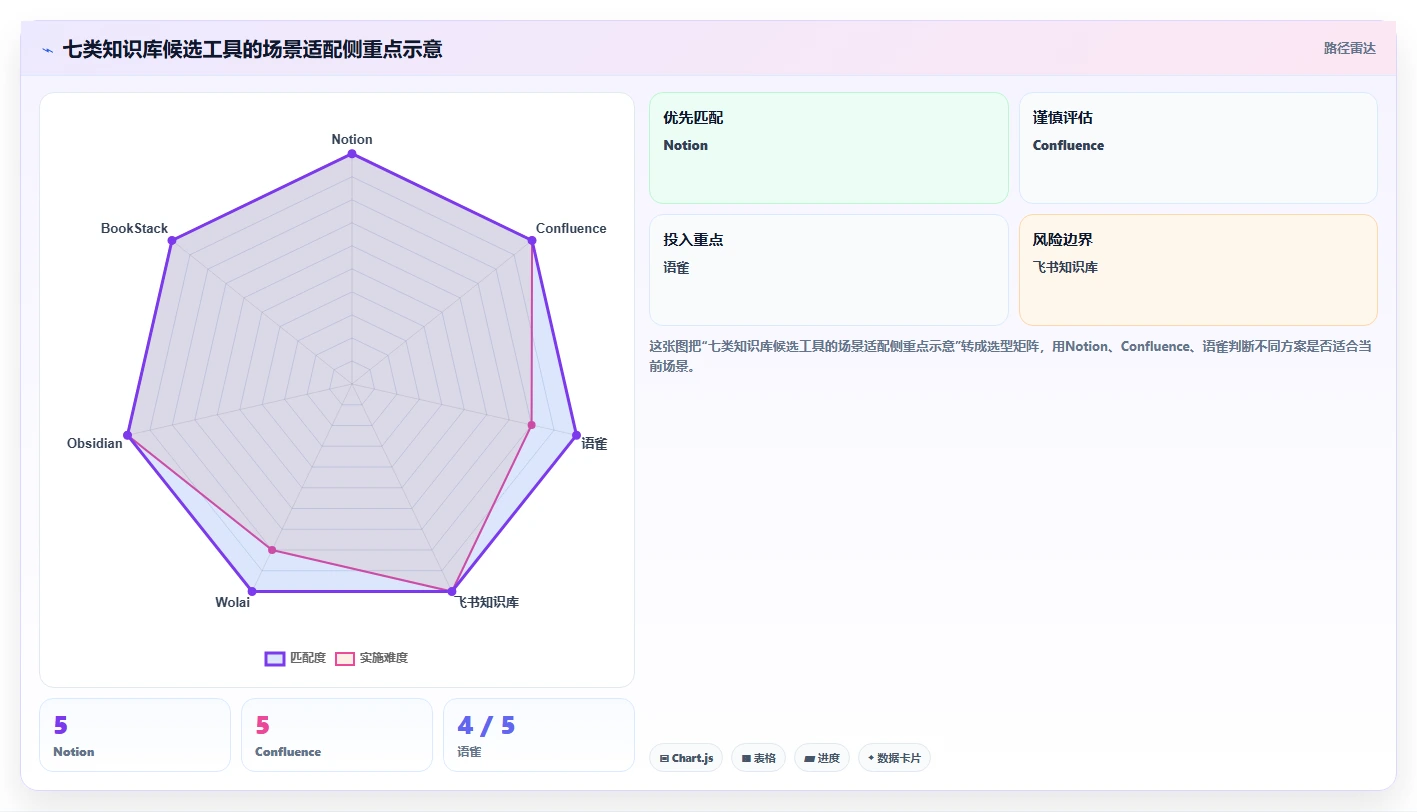The image size is (1417, 812).
Task: Click the stat card showing 5 Confluence
Action: [337, 735]
